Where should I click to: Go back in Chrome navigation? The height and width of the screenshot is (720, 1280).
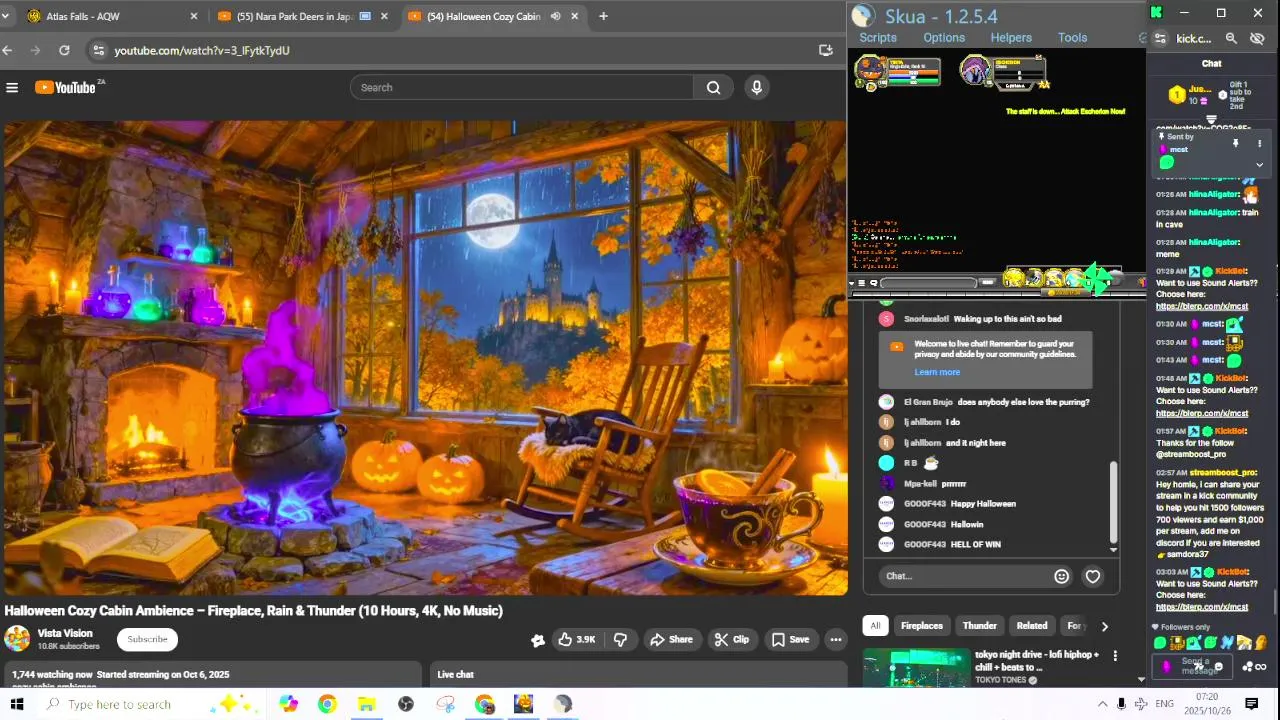coord(8,50)
